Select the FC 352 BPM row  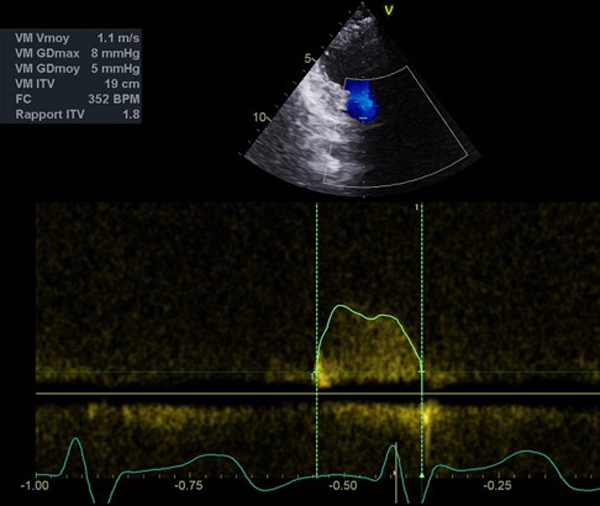[x=77, y=99]
